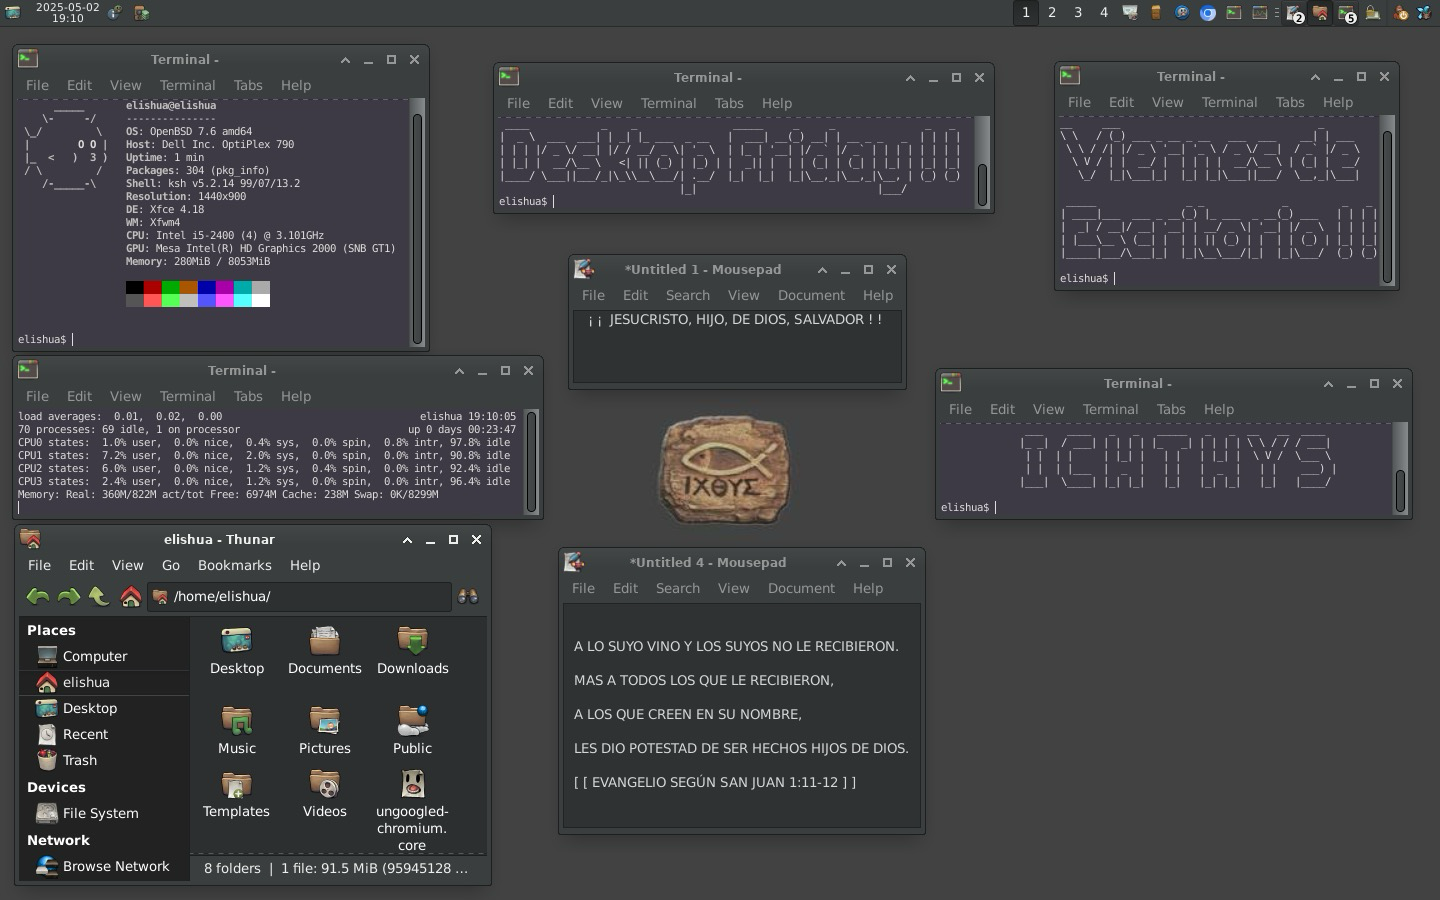The width and height of the screenshot is (1440, 900).
Task: Go to the parent folder with Thunar's up arrow
Action: (x=98, y=596)
